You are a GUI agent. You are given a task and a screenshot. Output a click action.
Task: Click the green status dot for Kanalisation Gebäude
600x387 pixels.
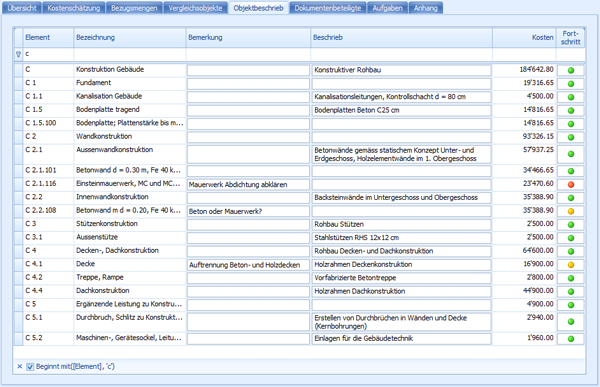coord(571,97)
